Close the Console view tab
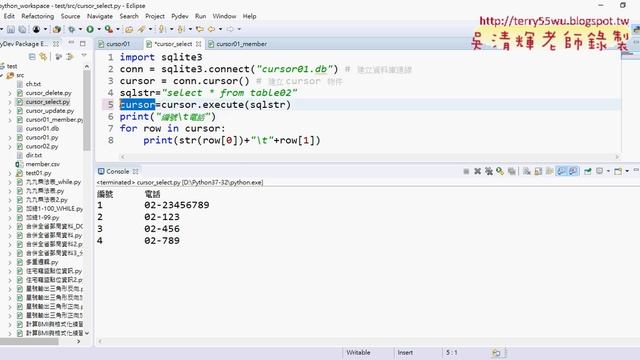 pos(136,171)
